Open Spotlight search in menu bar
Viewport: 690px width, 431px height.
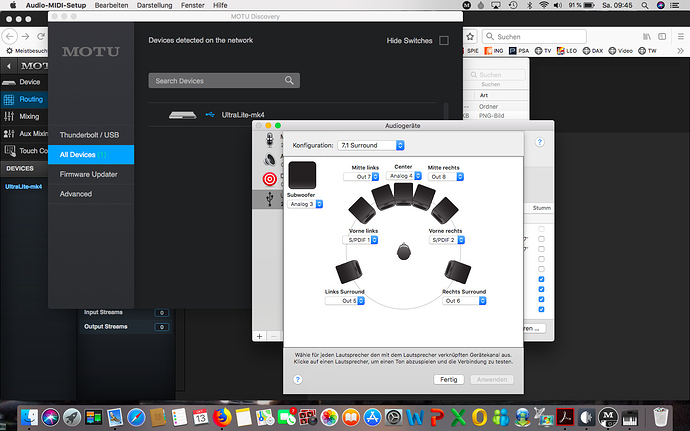(x=645, y=5)
